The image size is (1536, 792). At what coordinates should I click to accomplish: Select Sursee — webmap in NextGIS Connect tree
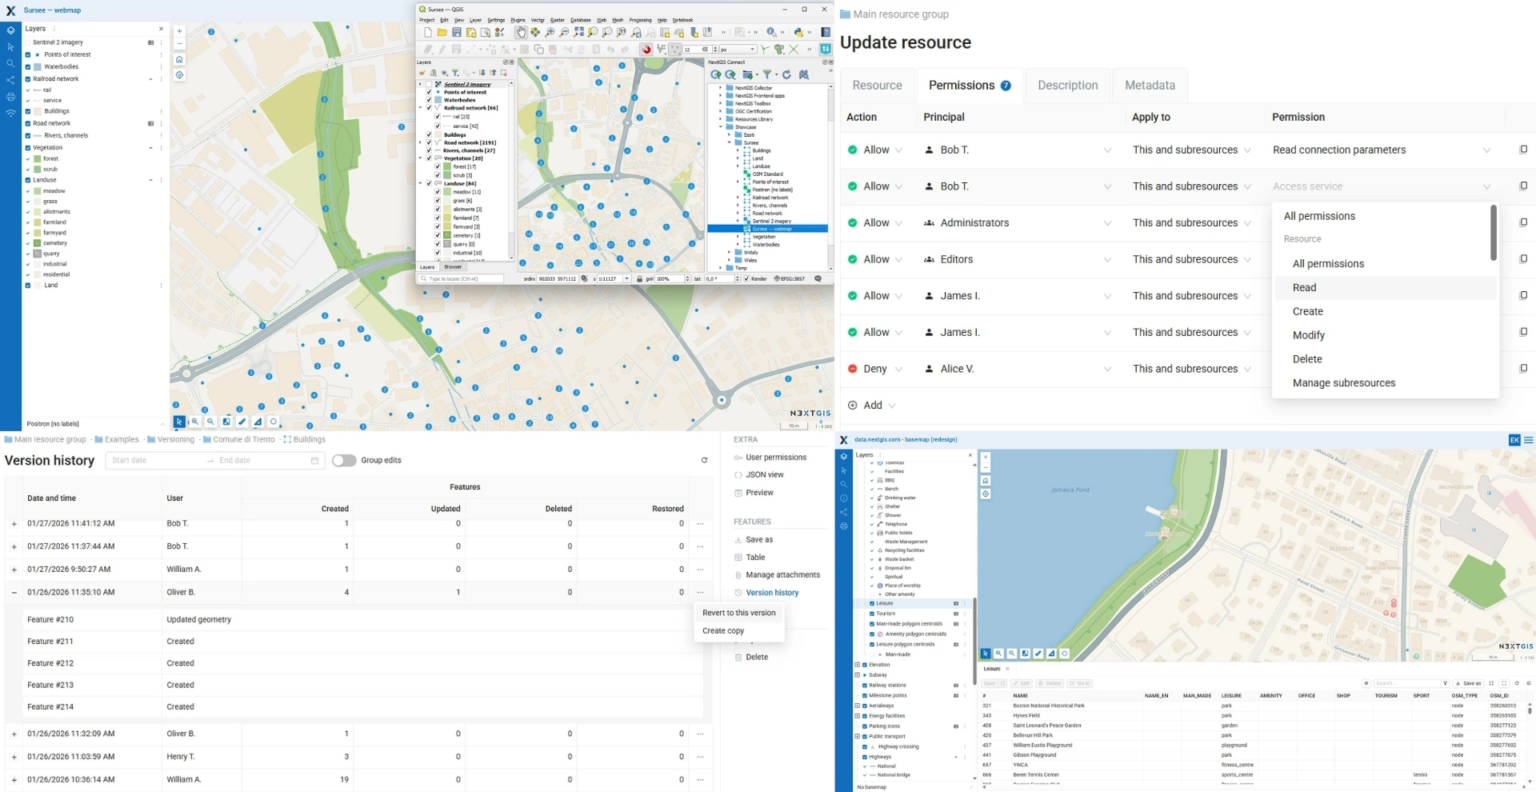point(767,229)
